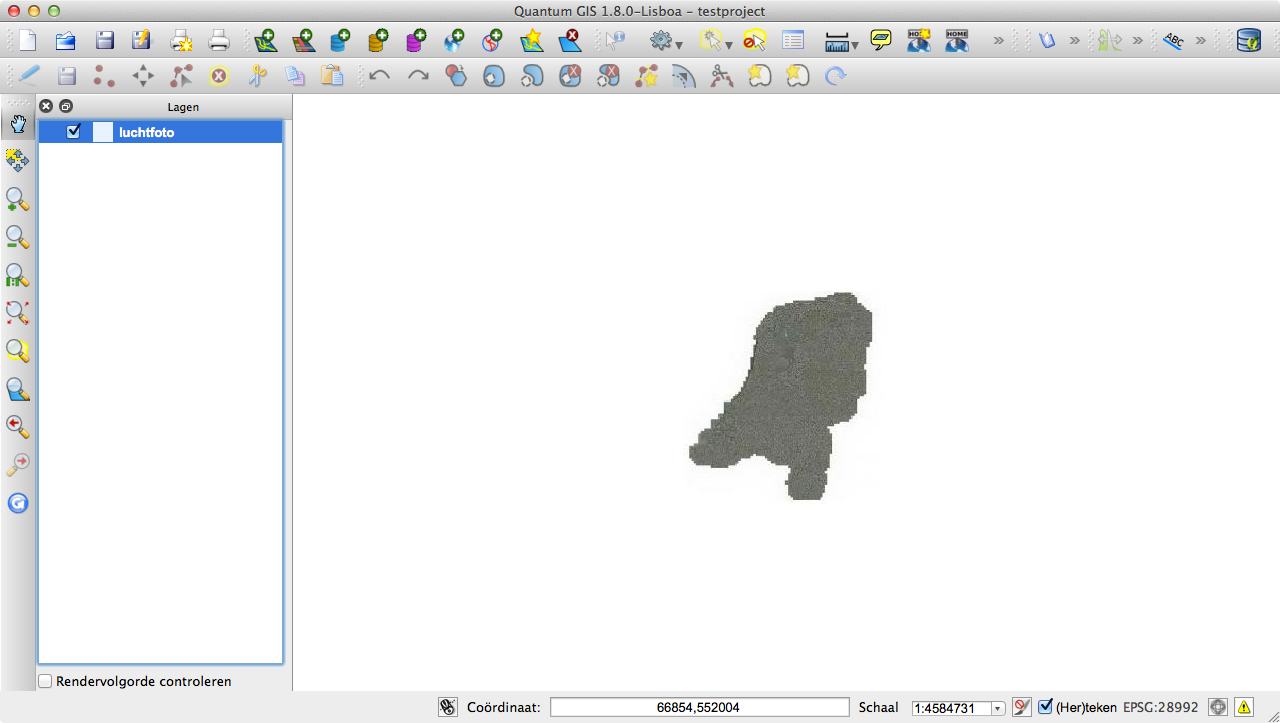Open the Schaal scale dropdown
1280x723 pixels.
pos(997,708)
